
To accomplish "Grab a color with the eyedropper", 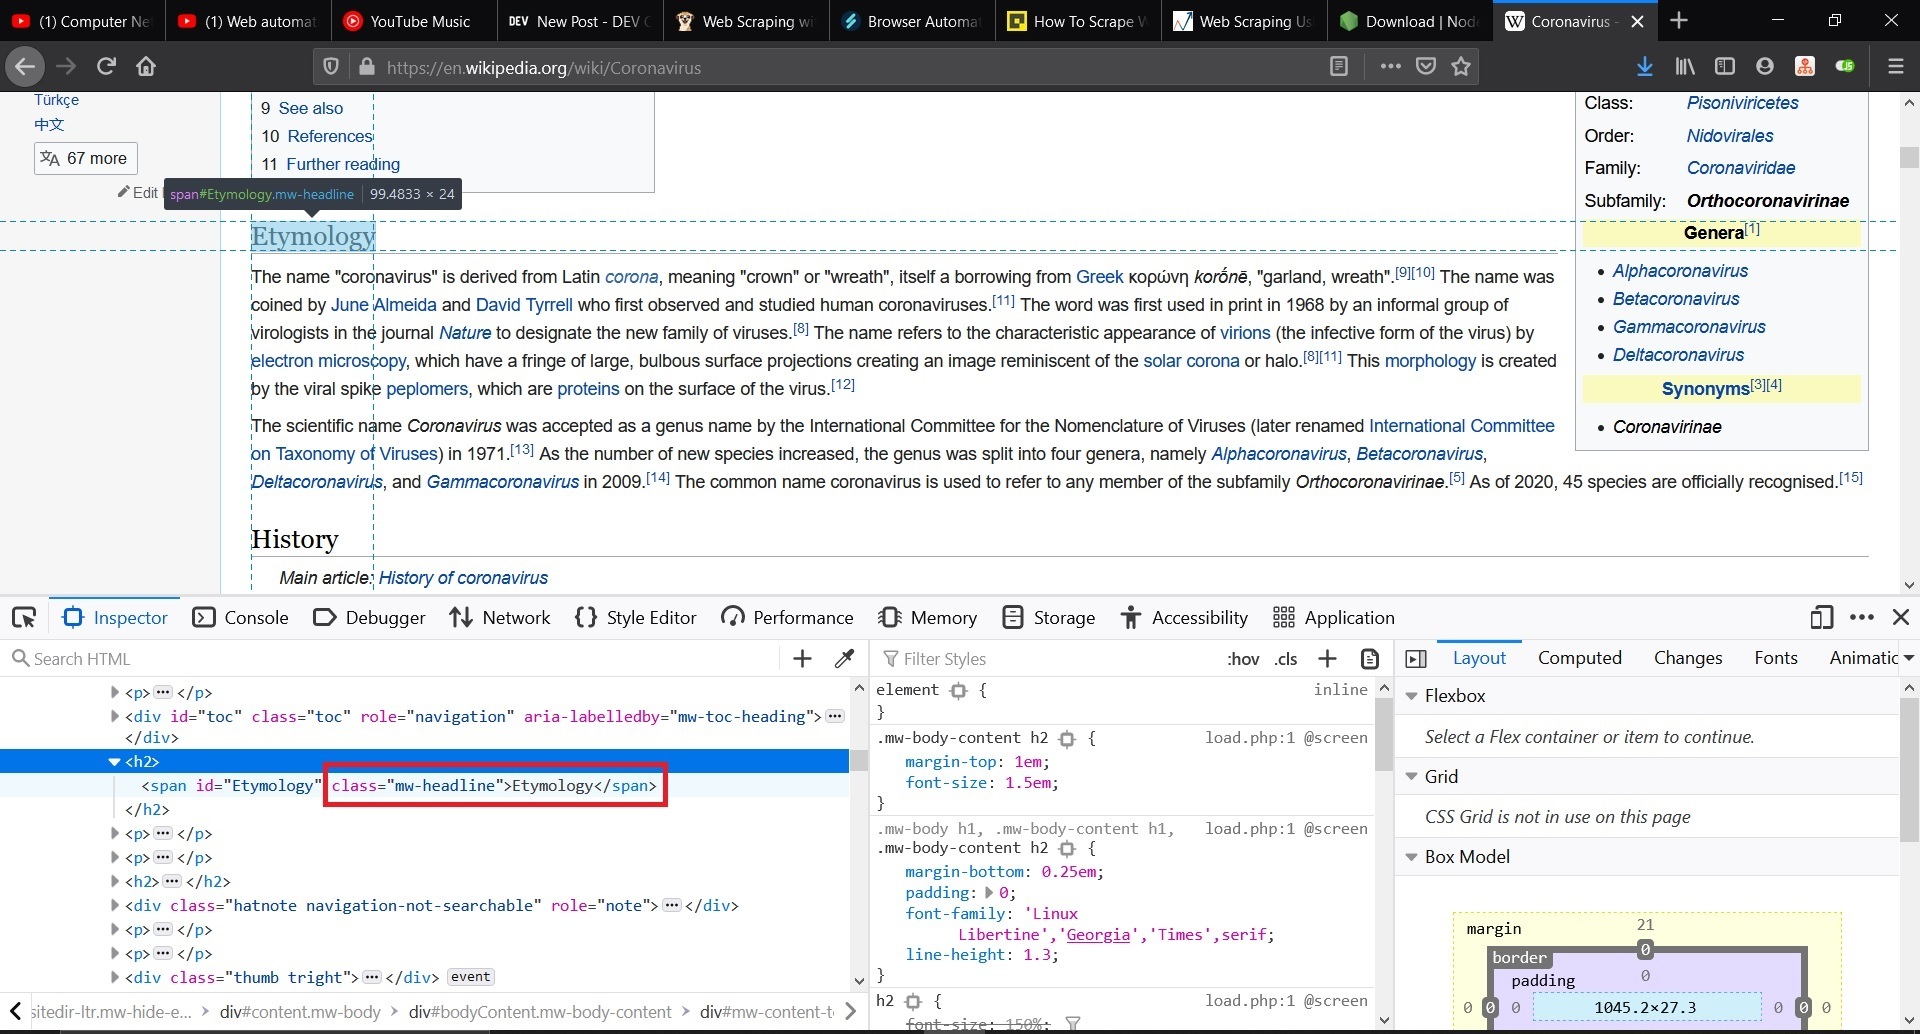I will 844,658.
